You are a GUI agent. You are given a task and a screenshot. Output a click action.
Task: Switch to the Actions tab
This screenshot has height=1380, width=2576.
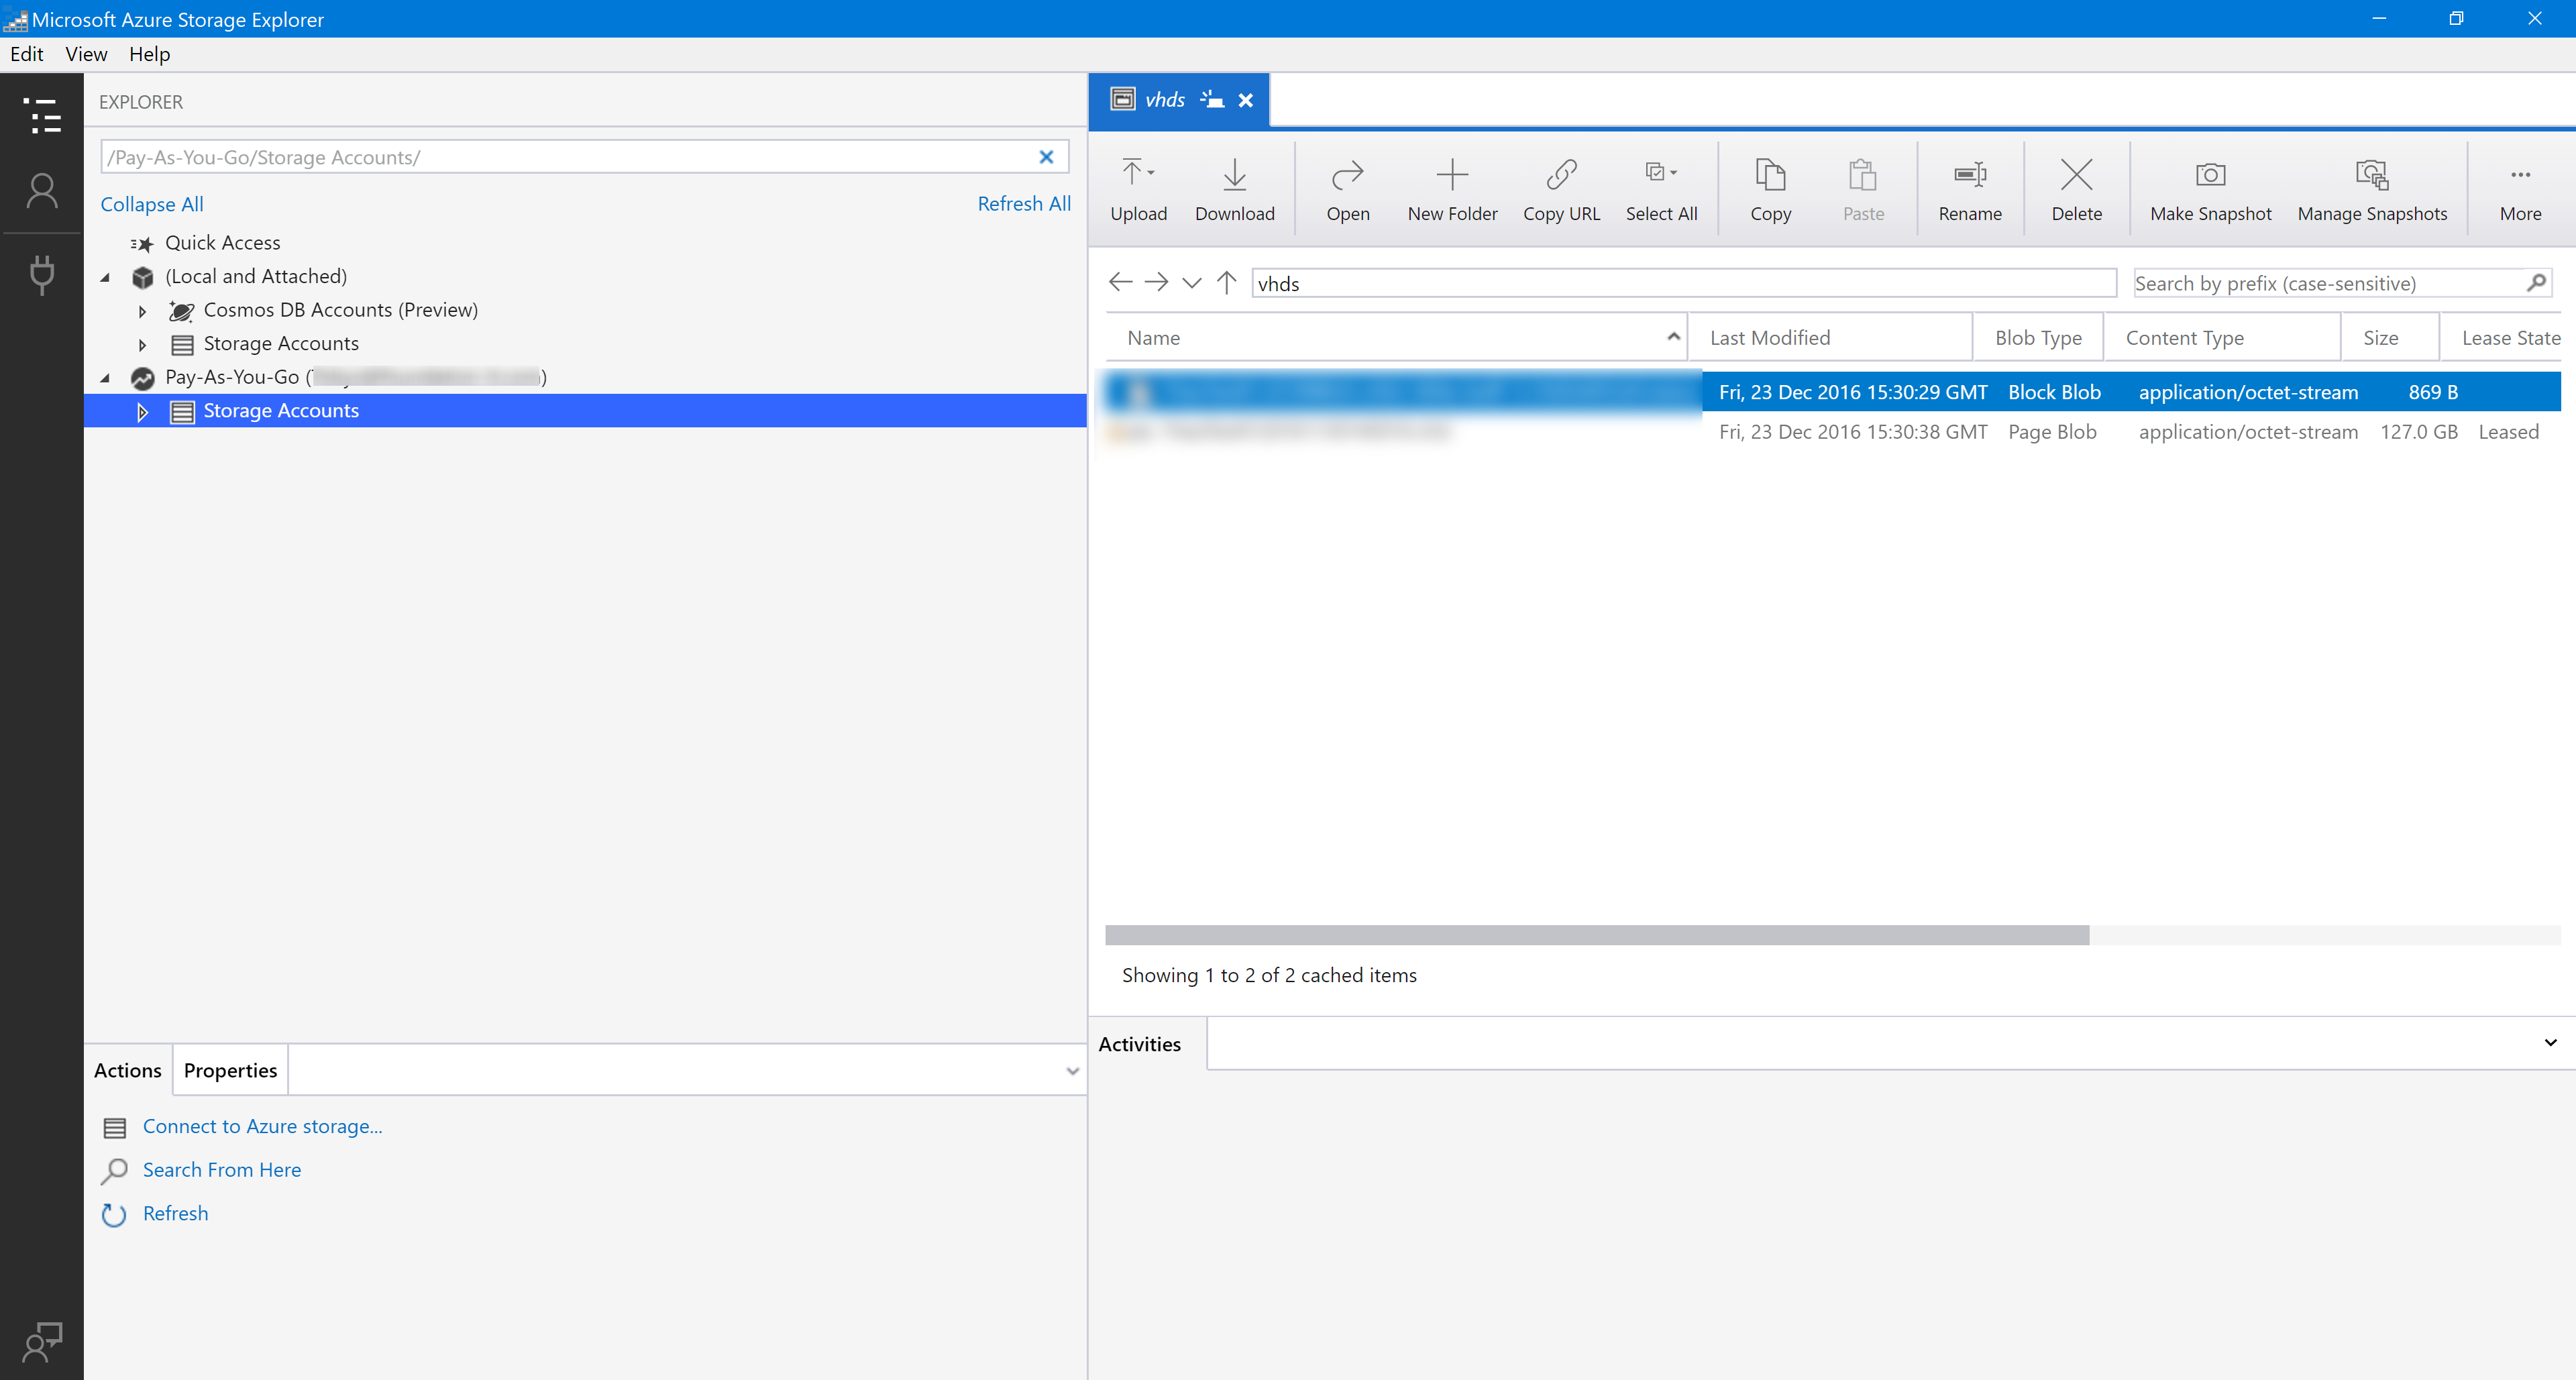pos(128,1070)
